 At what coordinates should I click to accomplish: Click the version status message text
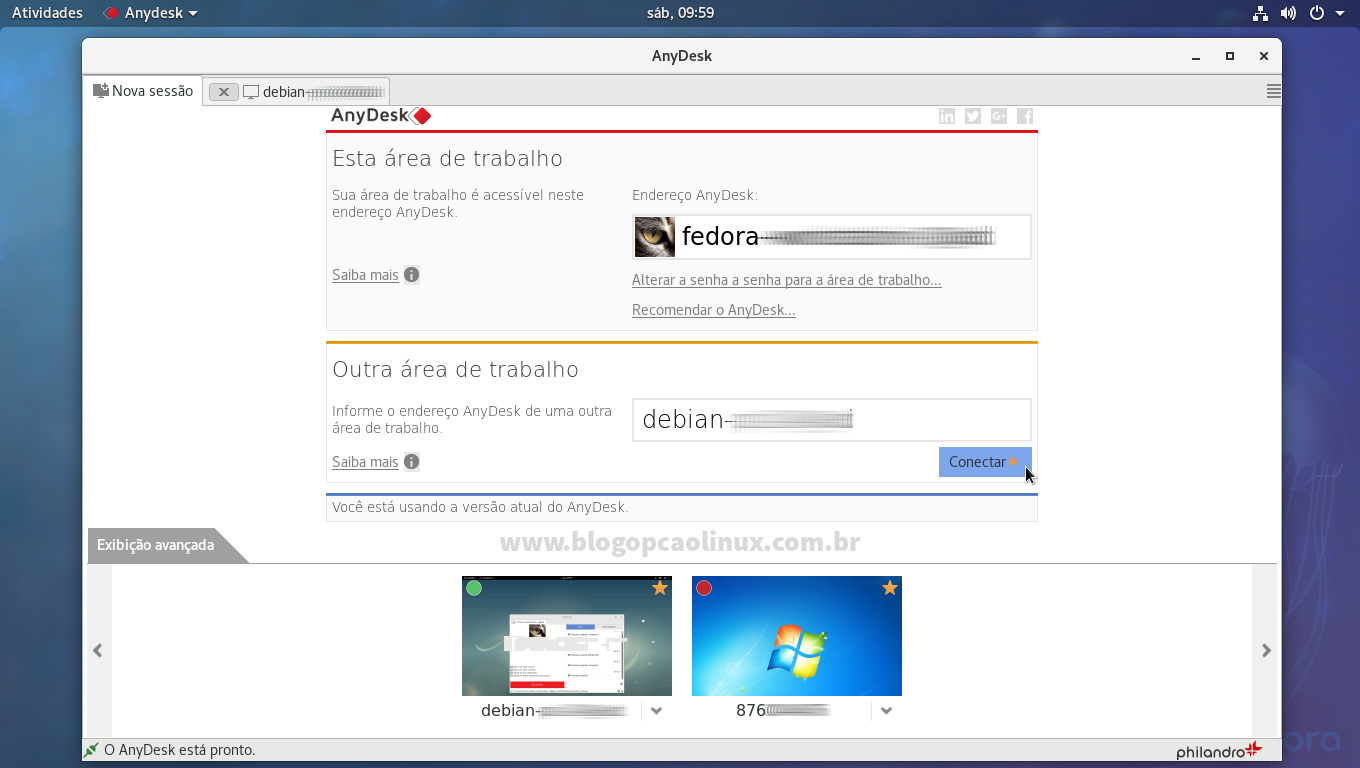click(x=480, y=507)
